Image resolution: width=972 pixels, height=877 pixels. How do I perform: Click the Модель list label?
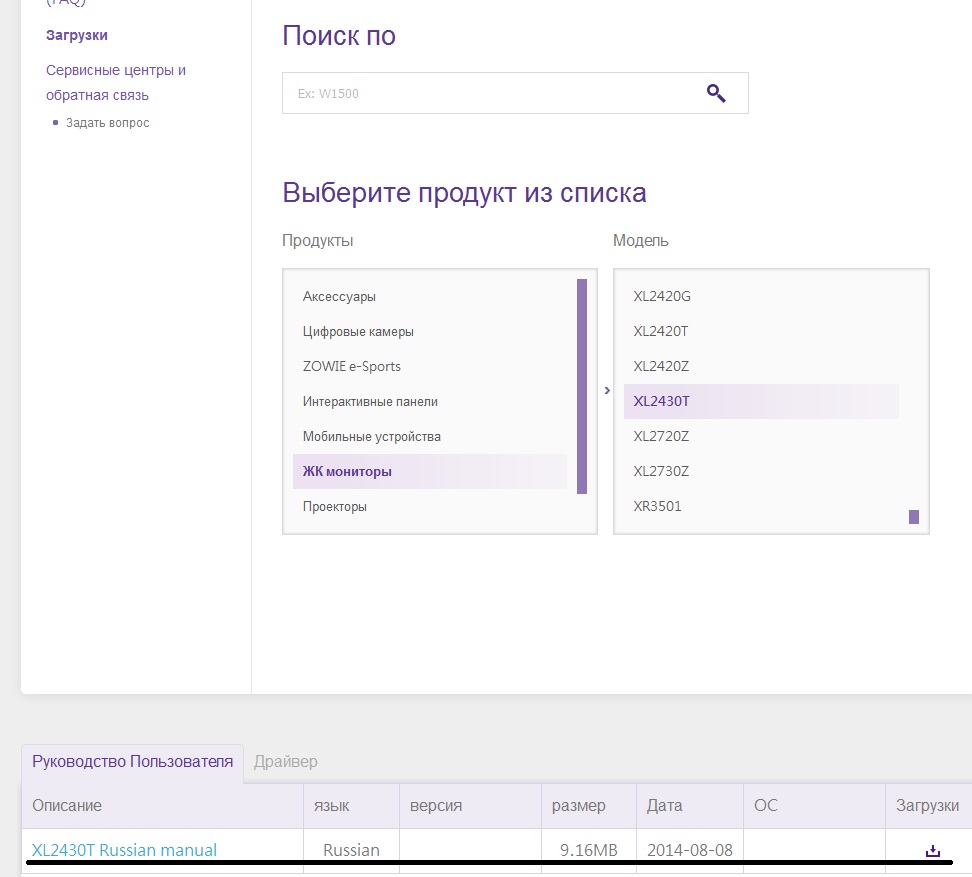point(641,241)
